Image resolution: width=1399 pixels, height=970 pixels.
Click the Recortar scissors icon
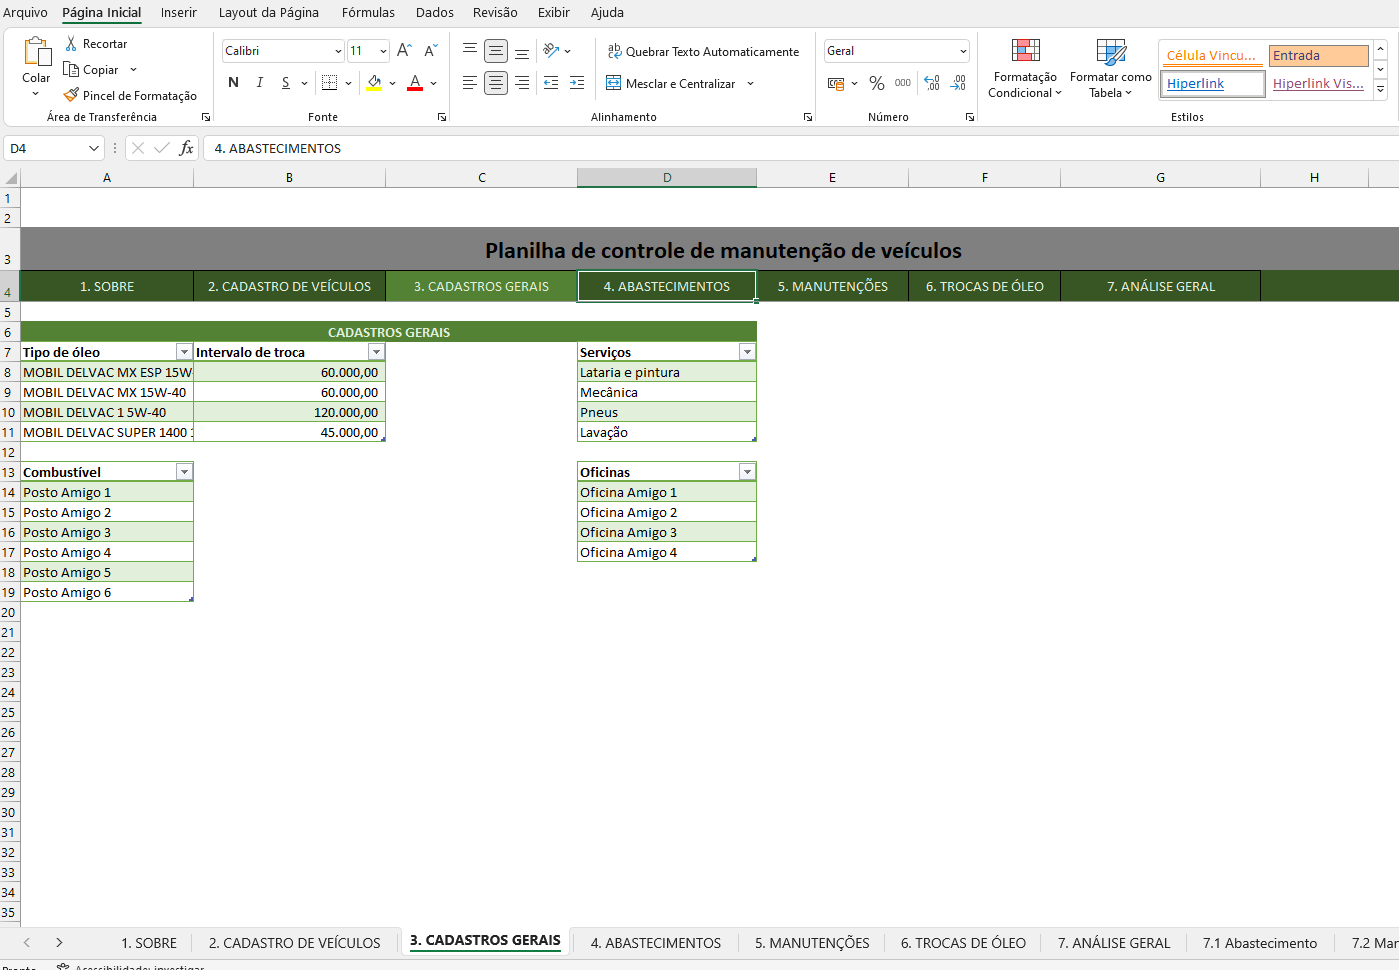pyautogui.click(x=71, y=44)
